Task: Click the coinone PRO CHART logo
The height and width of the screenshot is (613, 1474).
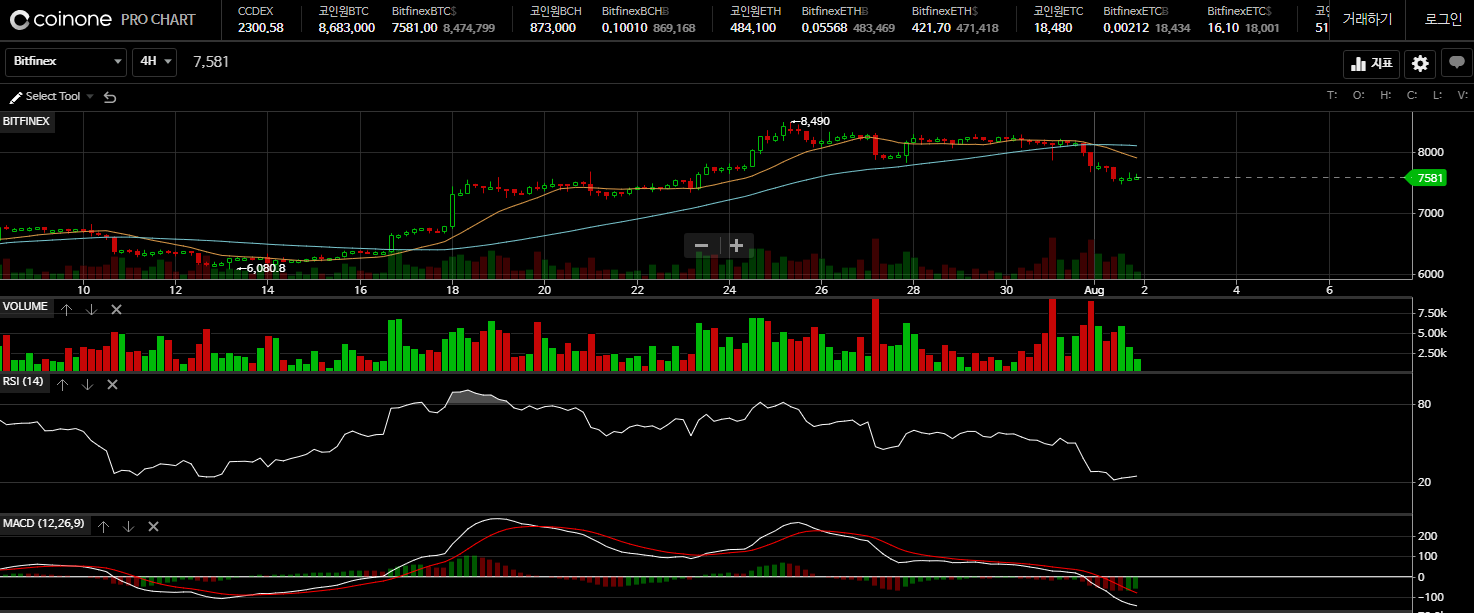Action: point(103,19)
